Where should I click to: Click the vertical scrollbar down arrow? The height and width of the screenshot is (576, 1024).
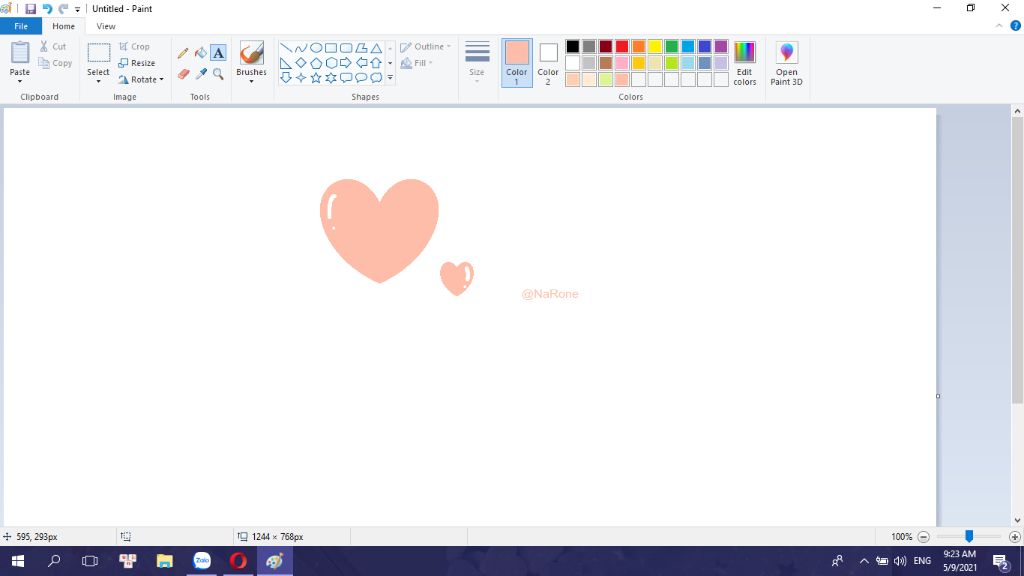pos(1017,520)
